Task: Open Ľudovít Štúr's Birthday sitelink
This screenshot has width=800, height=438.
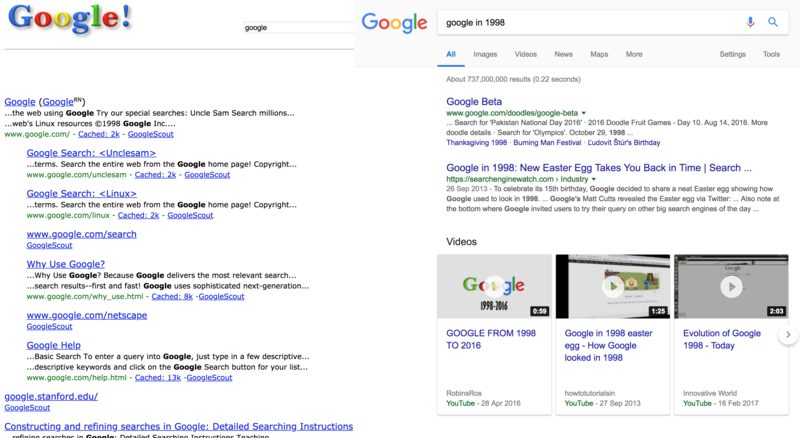Action: tap(624, 142)
